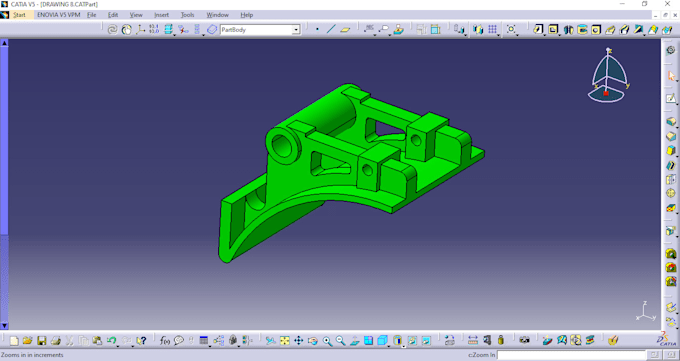Click the Update All swirl icon
Image resolution: width=680 pixels, height=361 pixels.
click(x=112, y=30)
